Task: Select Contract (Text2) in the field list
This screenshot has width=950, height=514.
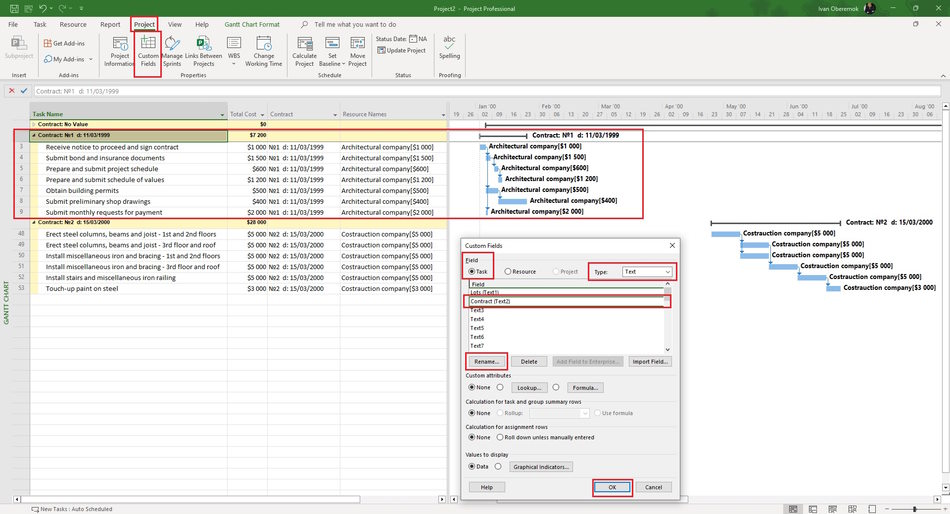Action: (x=566, y=301)
